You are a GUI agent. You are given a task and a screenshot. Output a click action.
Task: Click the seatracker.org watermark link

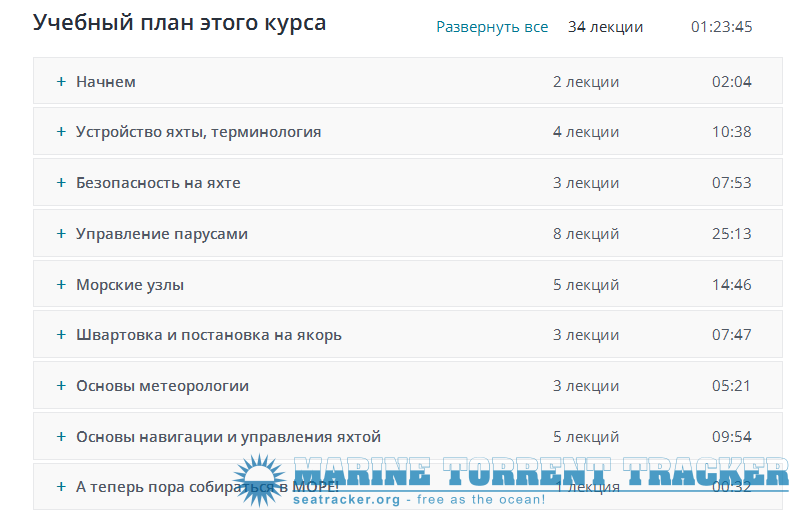(346, 499)
